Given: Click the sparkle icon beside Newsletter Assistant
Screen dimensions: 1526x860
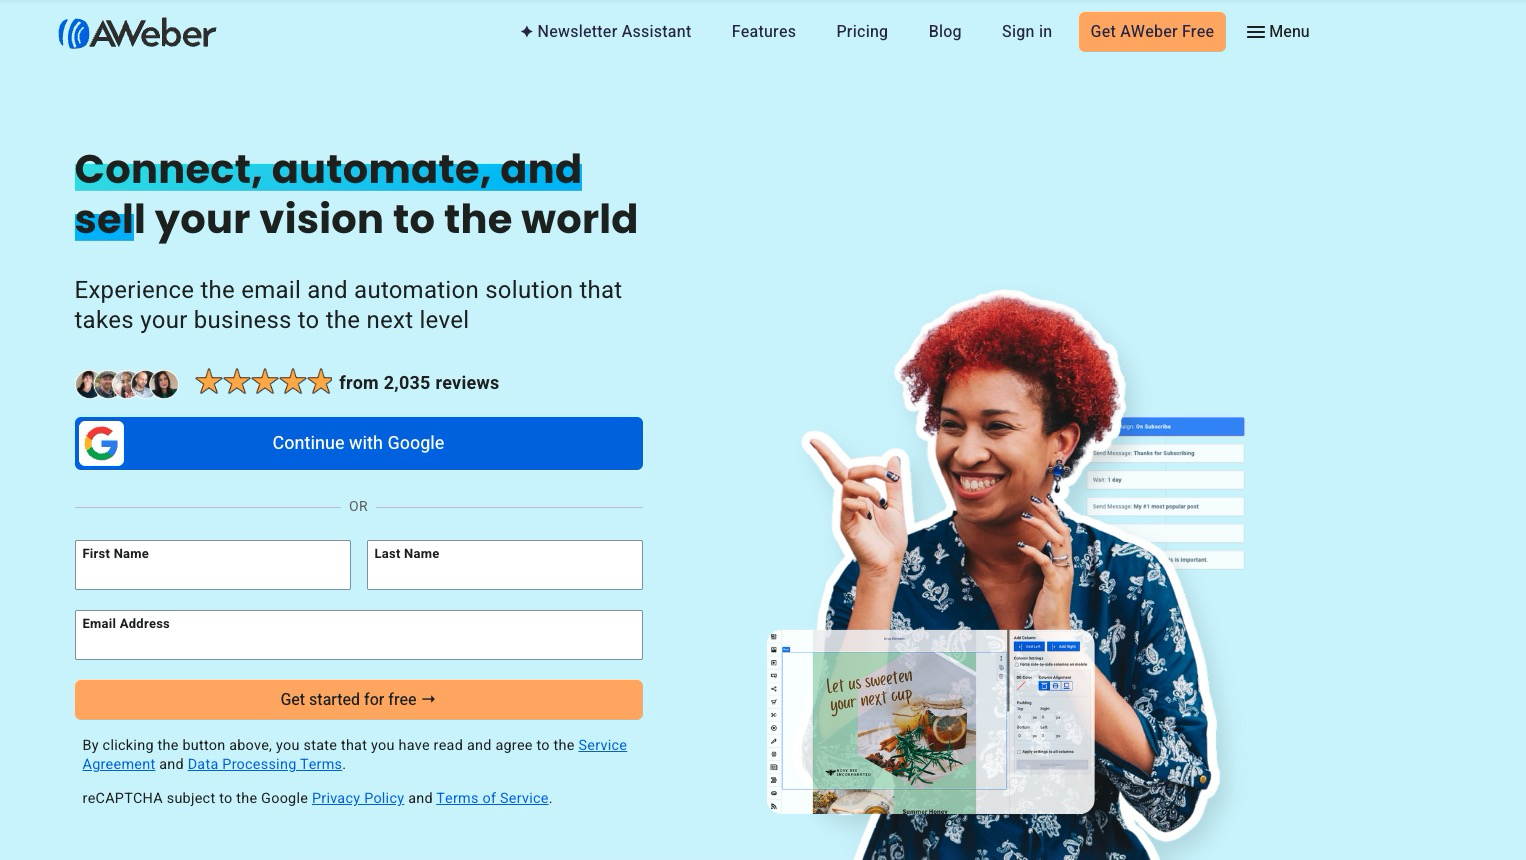Looking at the screenshot, I should tap(526, 32).
